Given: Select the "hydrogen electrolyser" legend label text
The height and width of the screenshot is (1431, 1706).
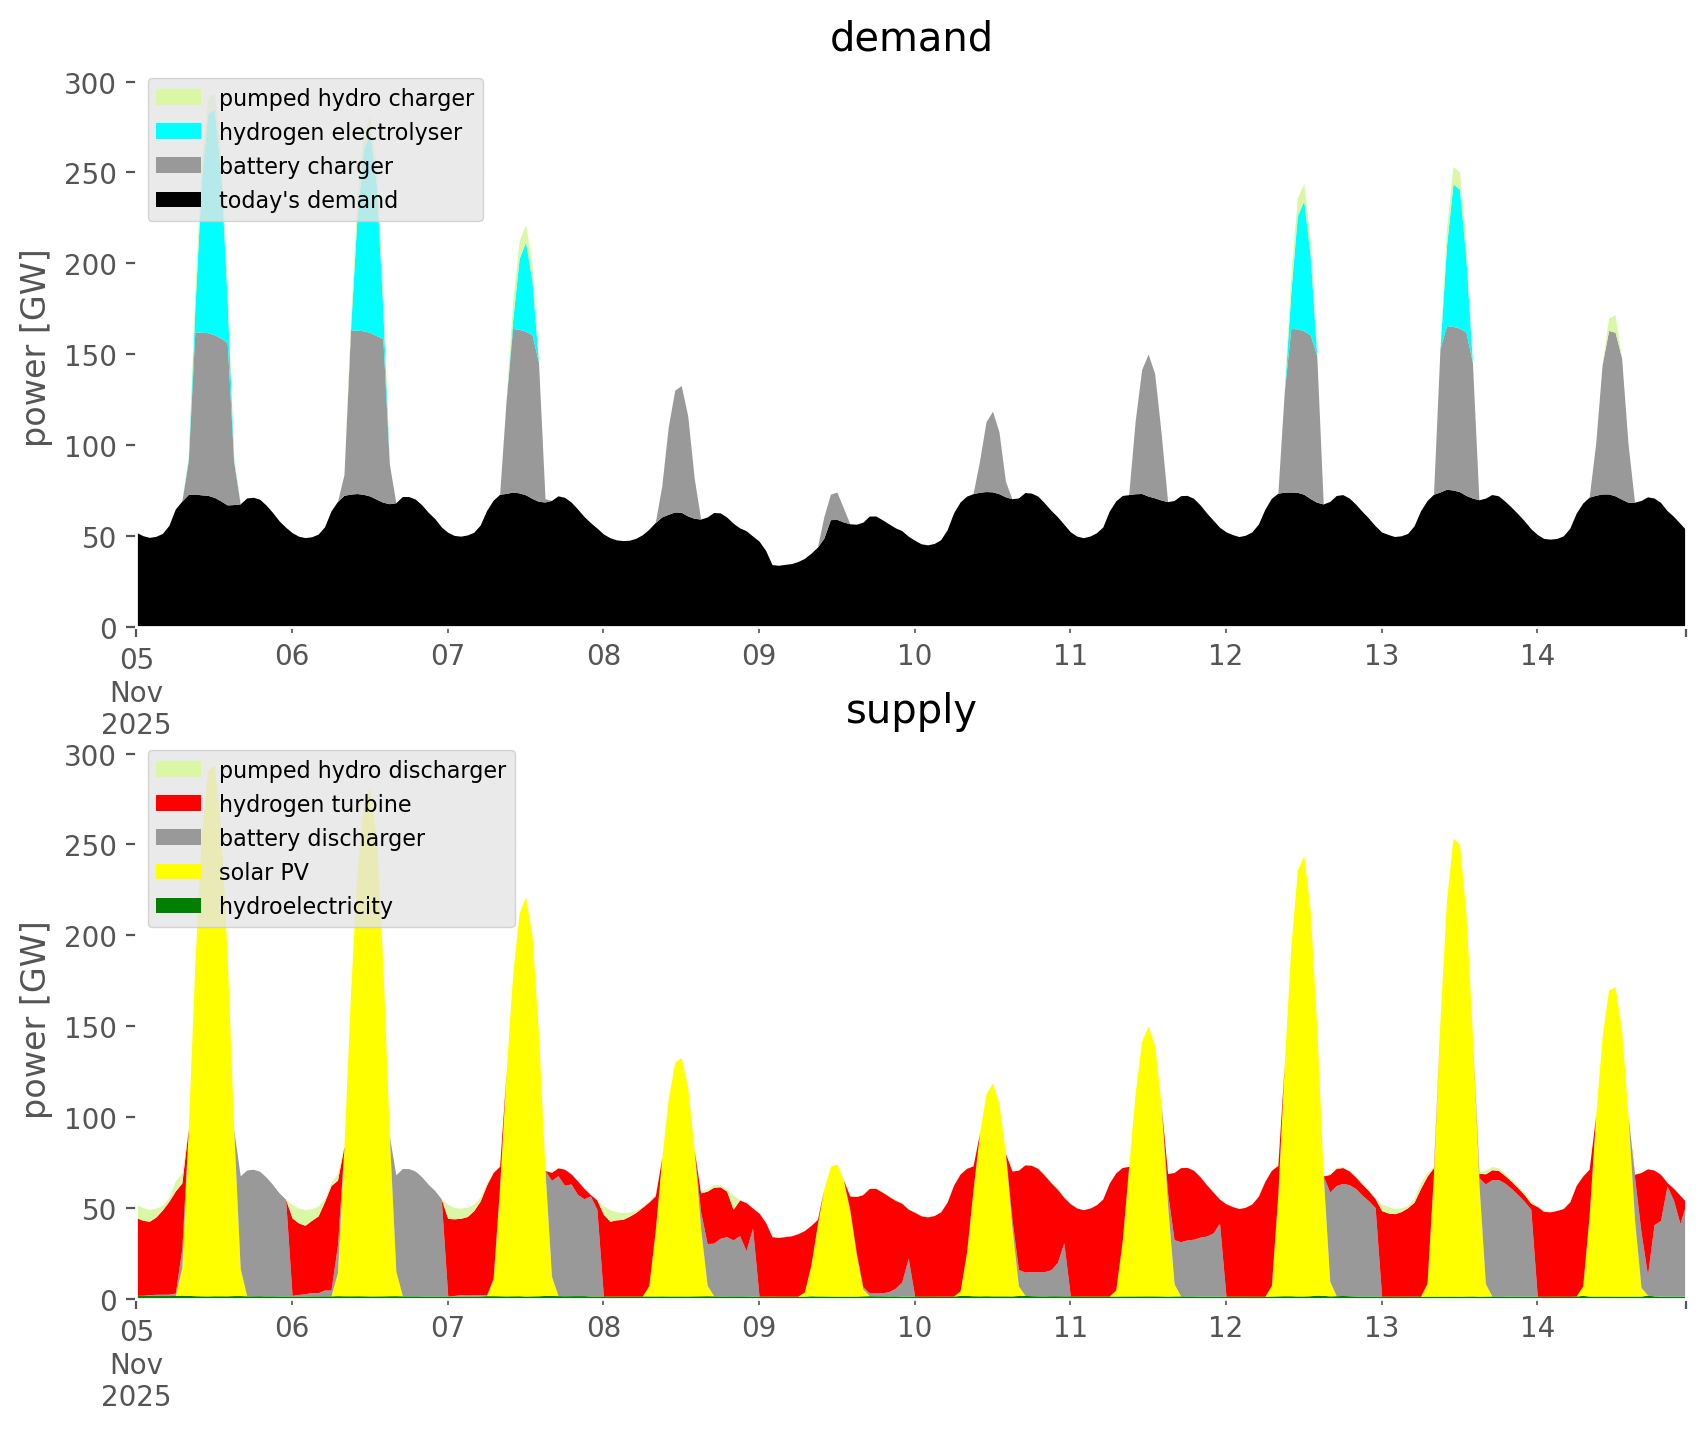Looking at the screenshot, I should tap(340, 132).
